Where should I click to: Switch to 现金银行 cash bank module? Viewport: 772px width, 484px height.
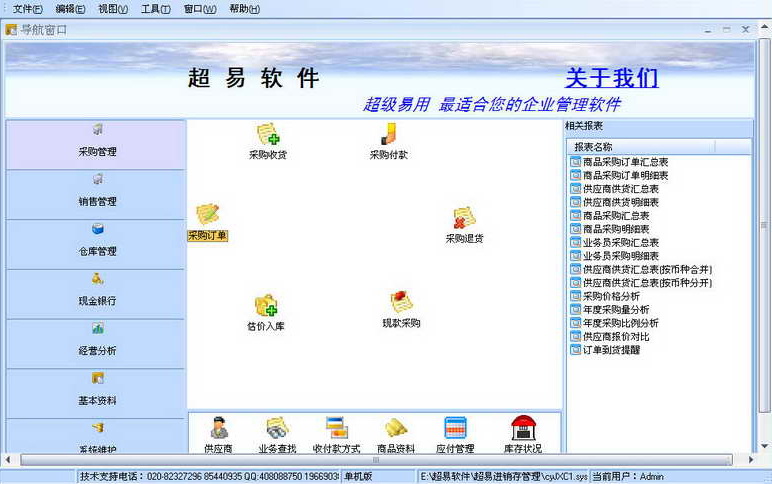coord(96,294)
